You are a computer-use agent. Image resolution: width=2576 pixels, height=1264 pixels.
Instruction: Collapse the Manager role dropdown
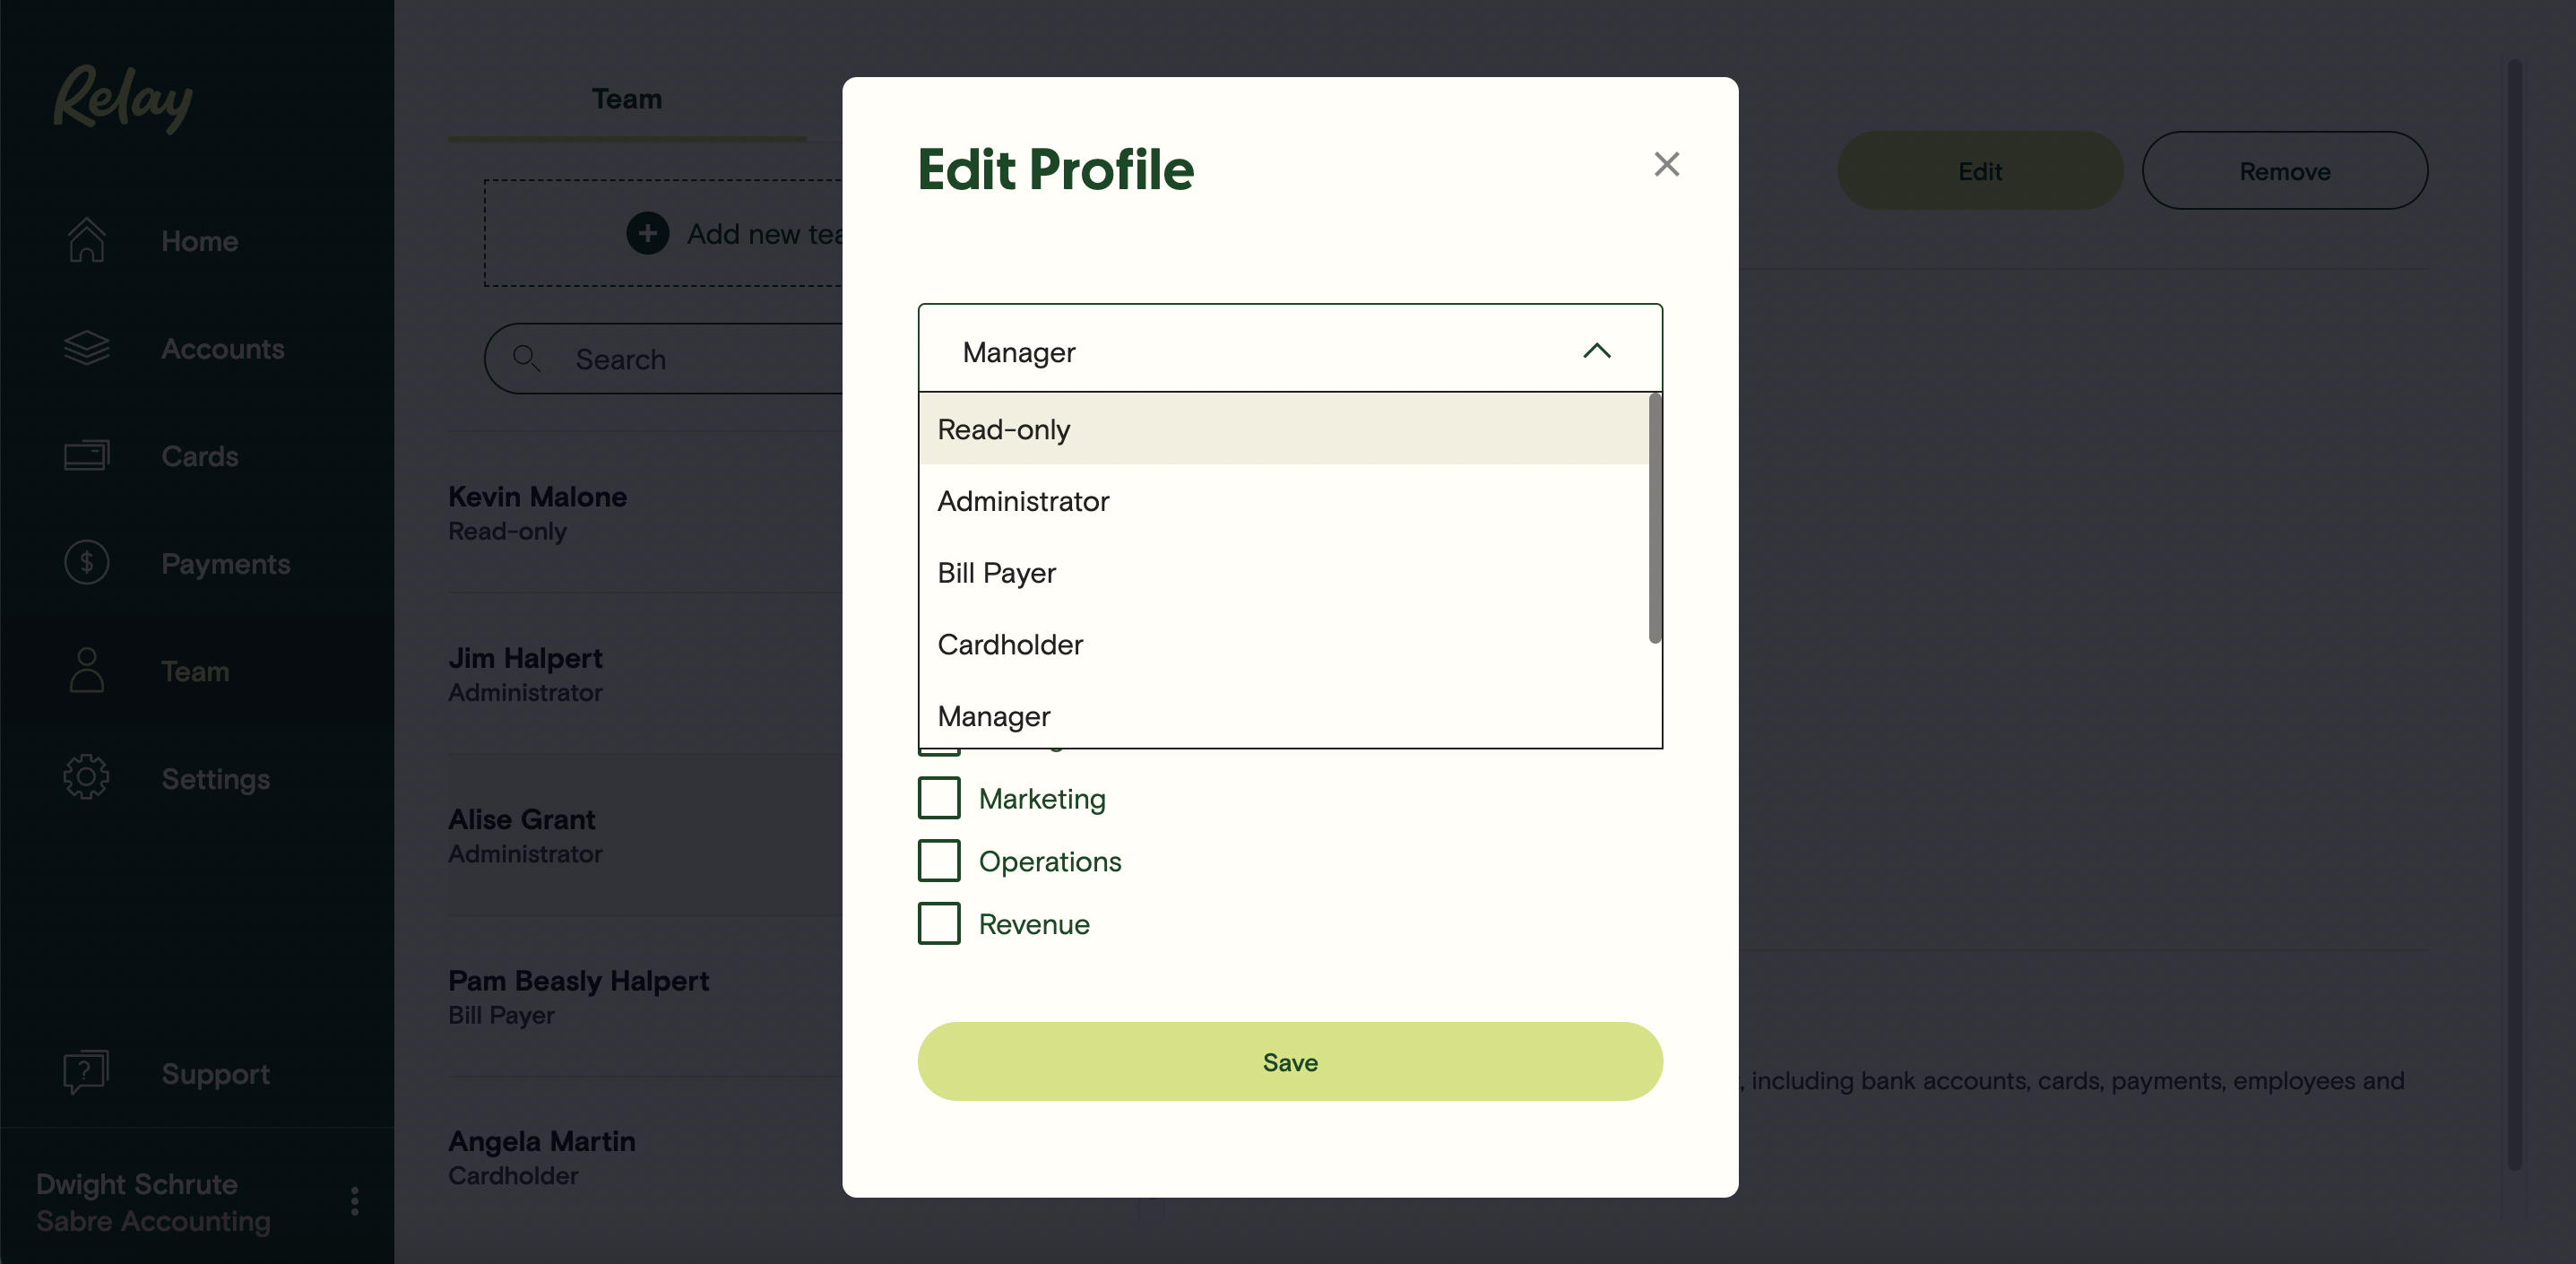click(1596, 352)
